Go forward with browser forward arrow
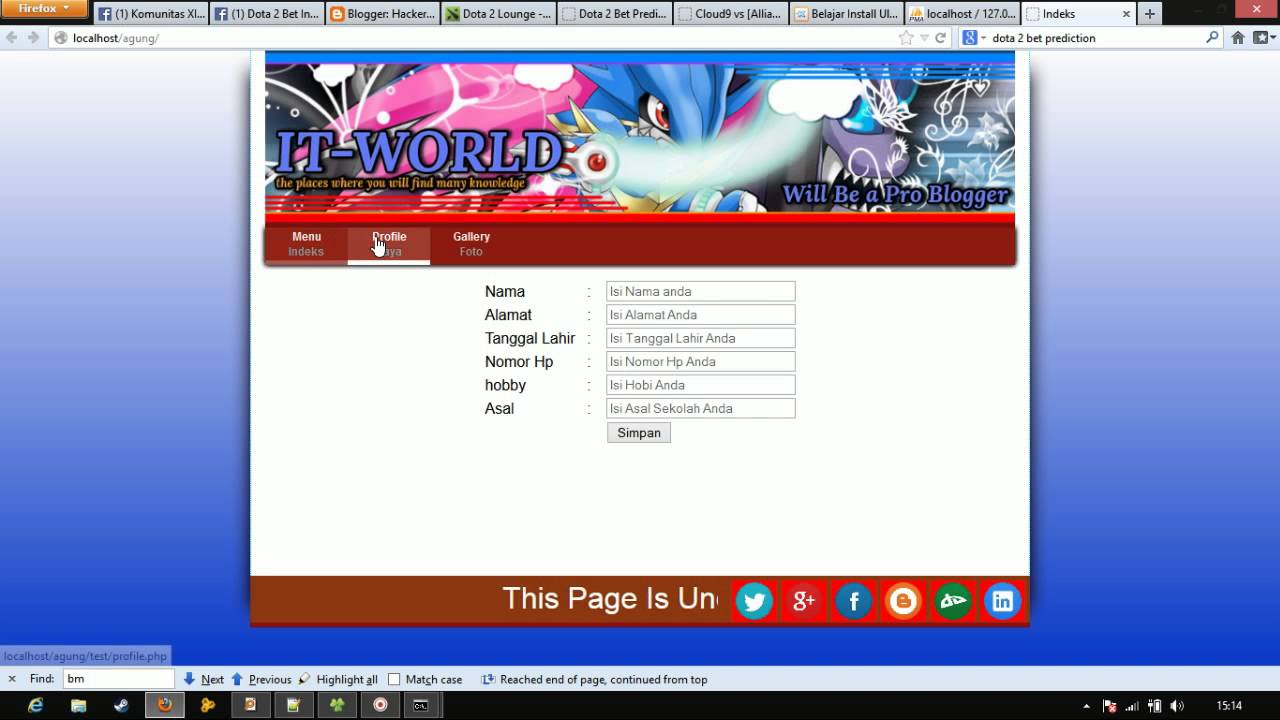 pos(33,38)
